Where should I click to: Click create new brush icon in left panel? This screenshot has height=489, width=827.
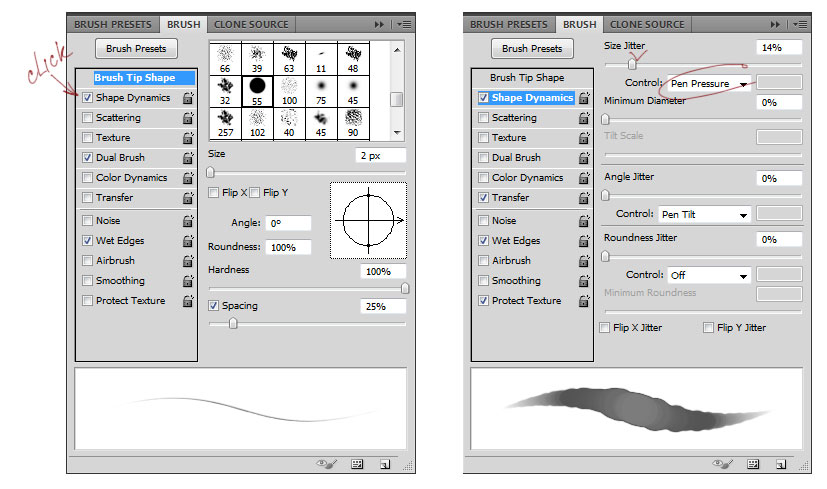(384, 464)
